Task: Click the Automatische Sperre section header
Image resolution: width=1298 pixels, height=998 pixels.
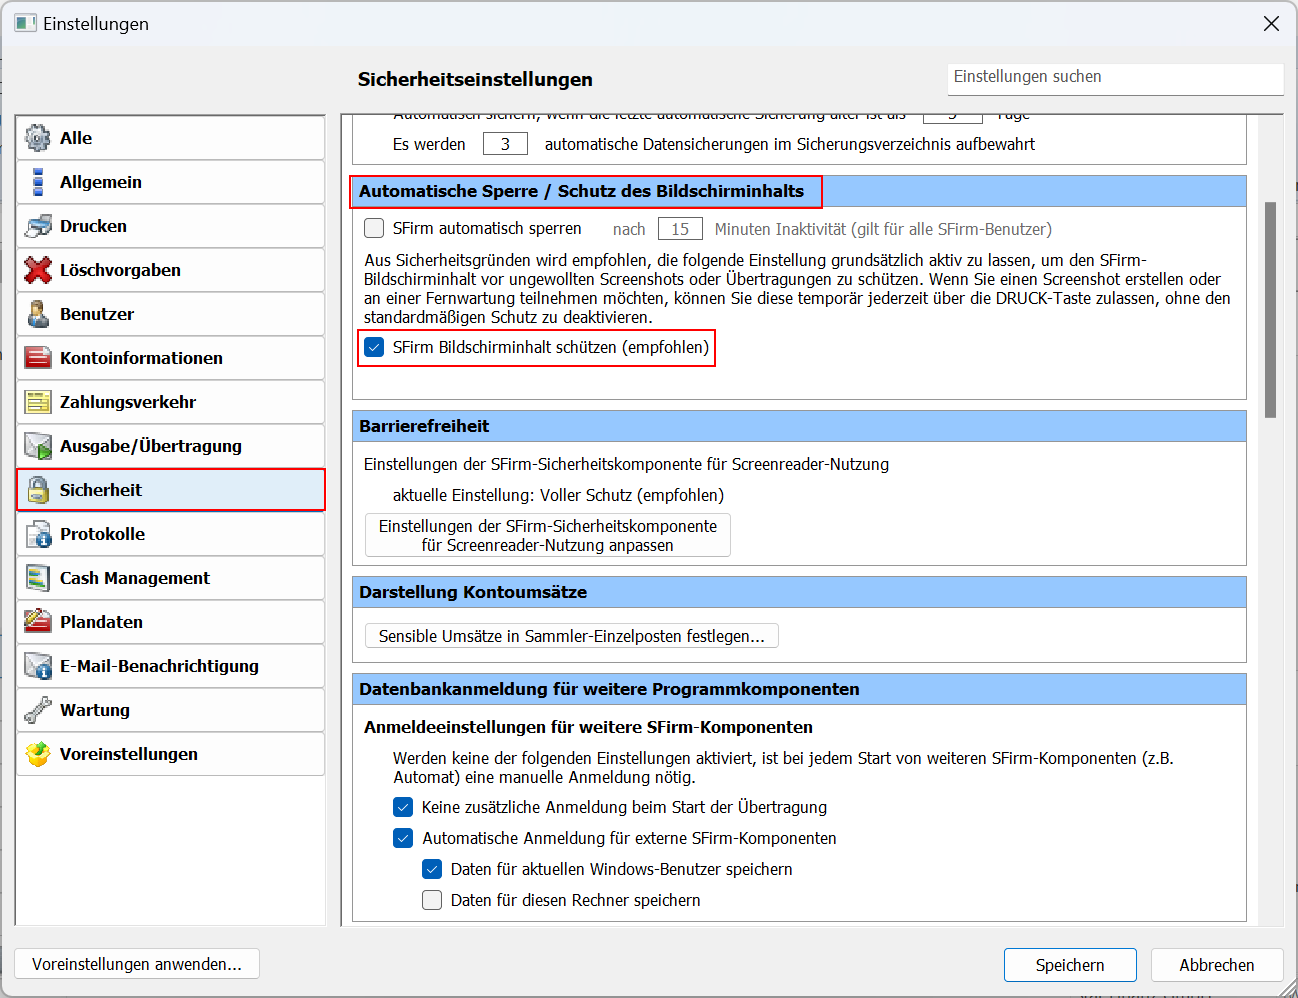Action: pos(799,191)
